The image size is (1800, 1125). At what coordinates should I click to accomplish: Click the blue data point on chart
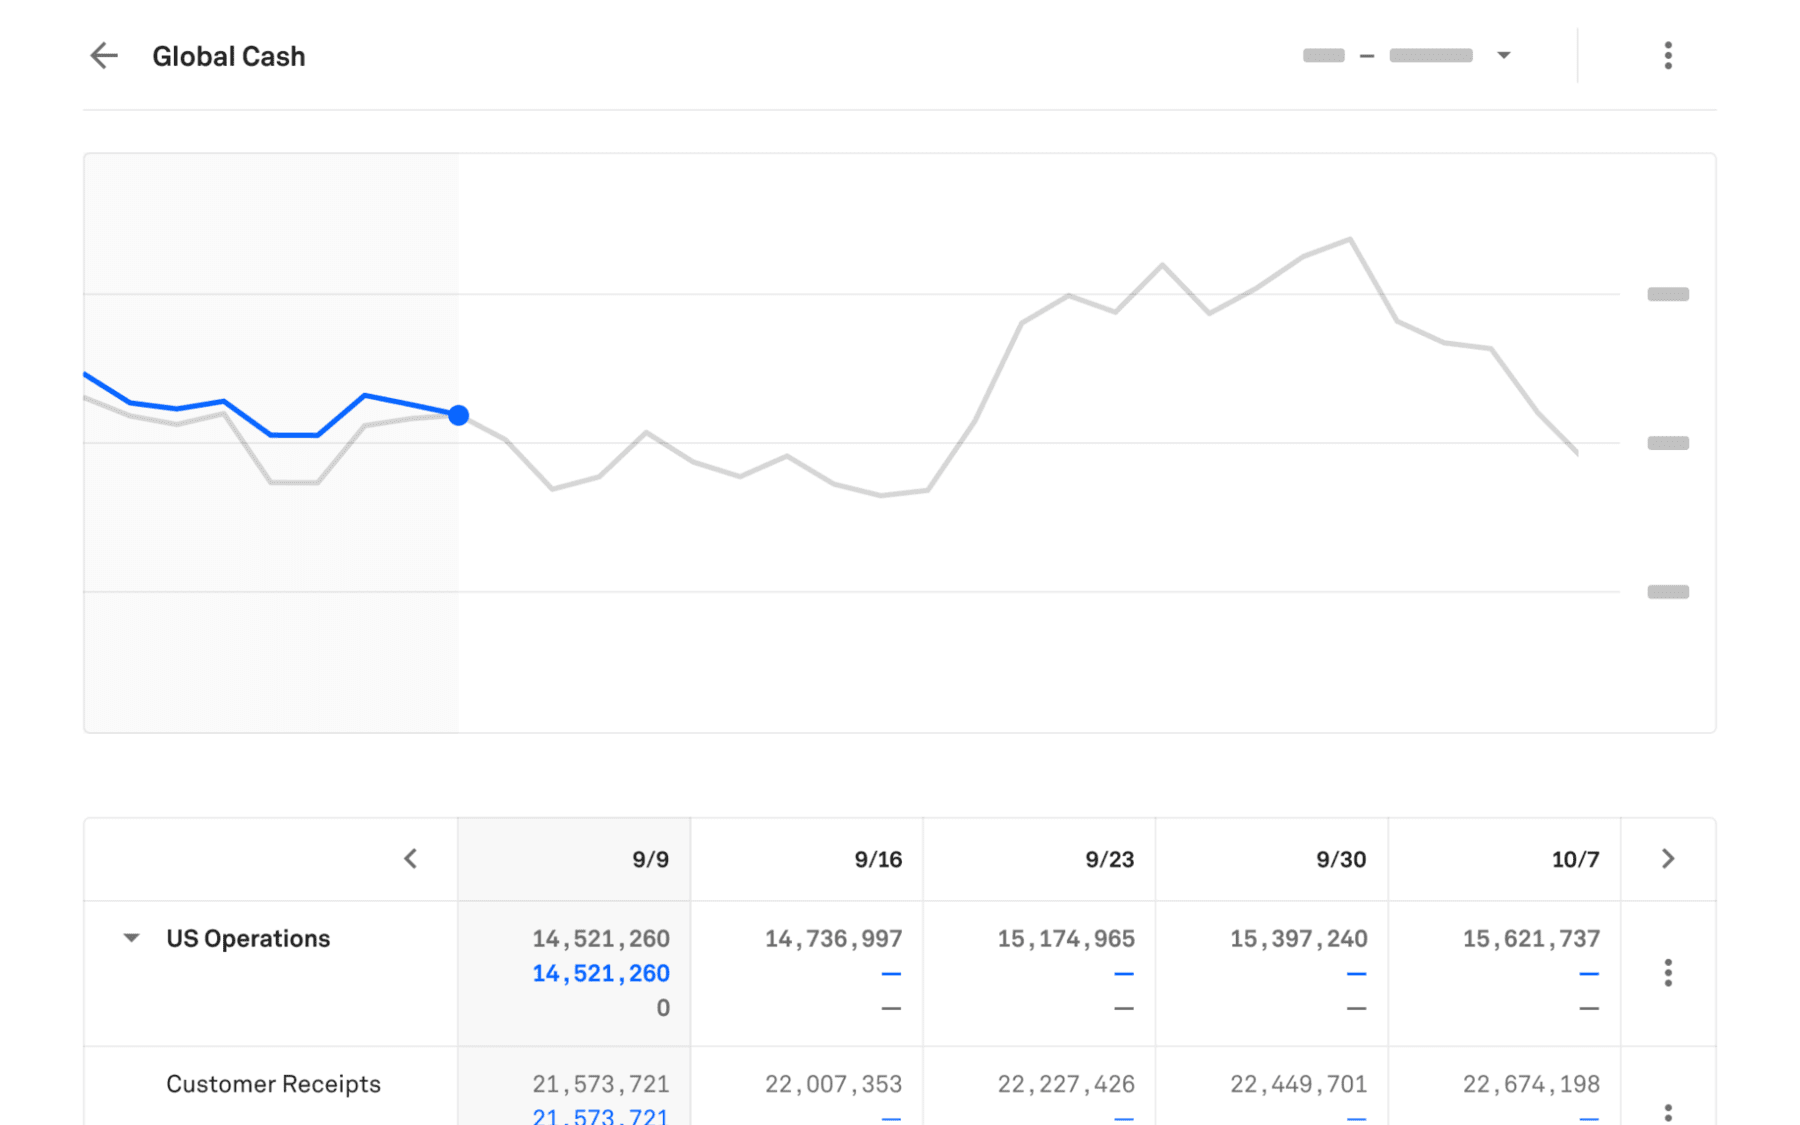point(458,415)
